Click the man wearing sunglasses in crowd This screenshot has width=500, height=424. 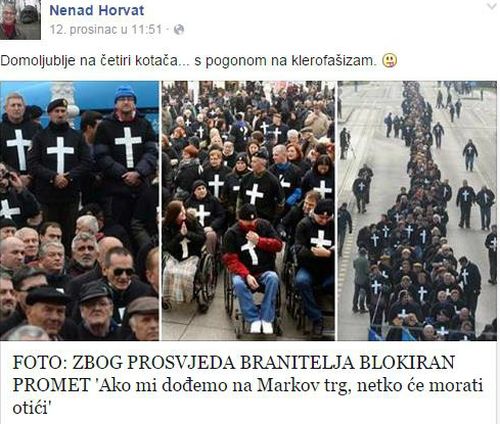click(x=120, y=277)
